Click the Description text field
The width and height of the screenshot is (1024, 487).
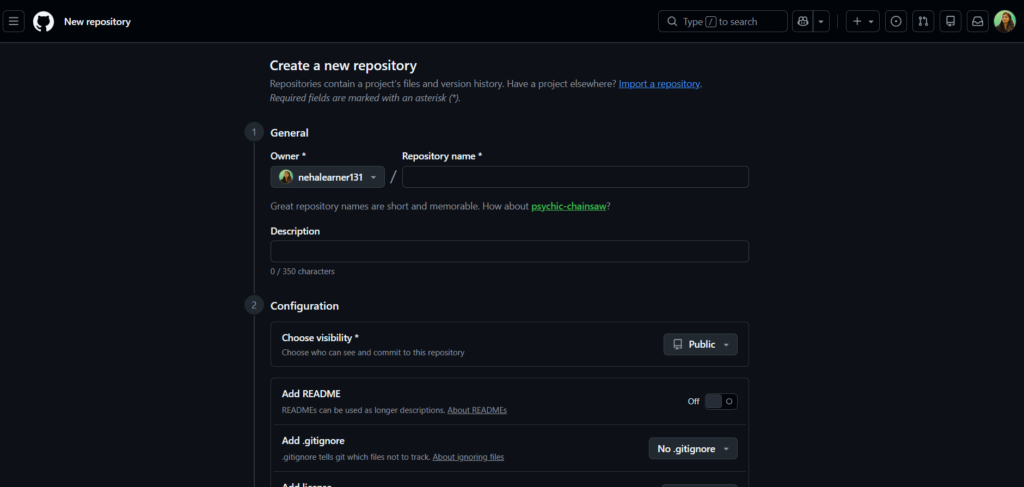(x=509, y=251)
